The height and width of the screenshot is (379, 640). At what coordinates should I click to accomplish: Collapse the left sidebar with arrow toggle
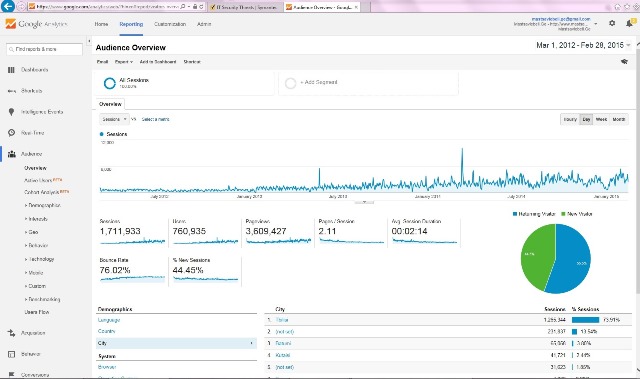[89, 41]
